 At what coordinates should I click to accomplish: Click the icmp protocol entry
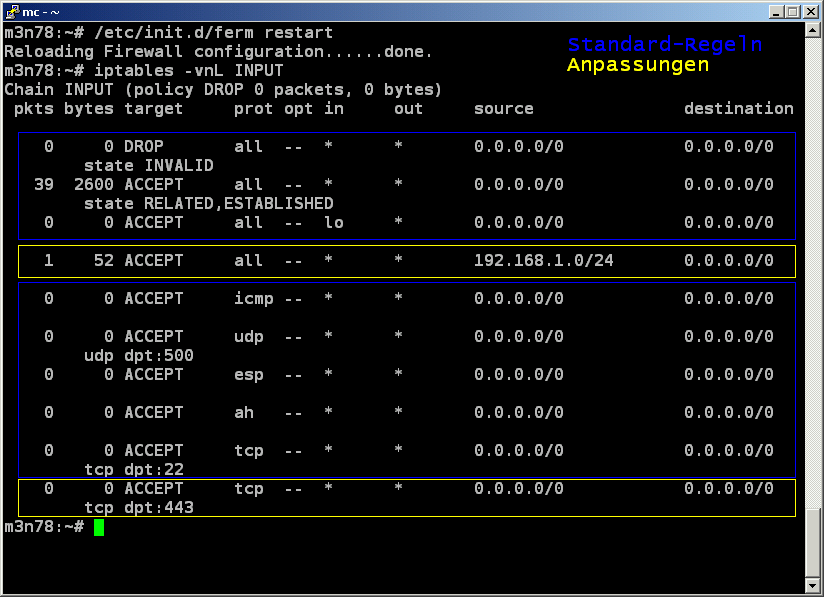[254, 299]
